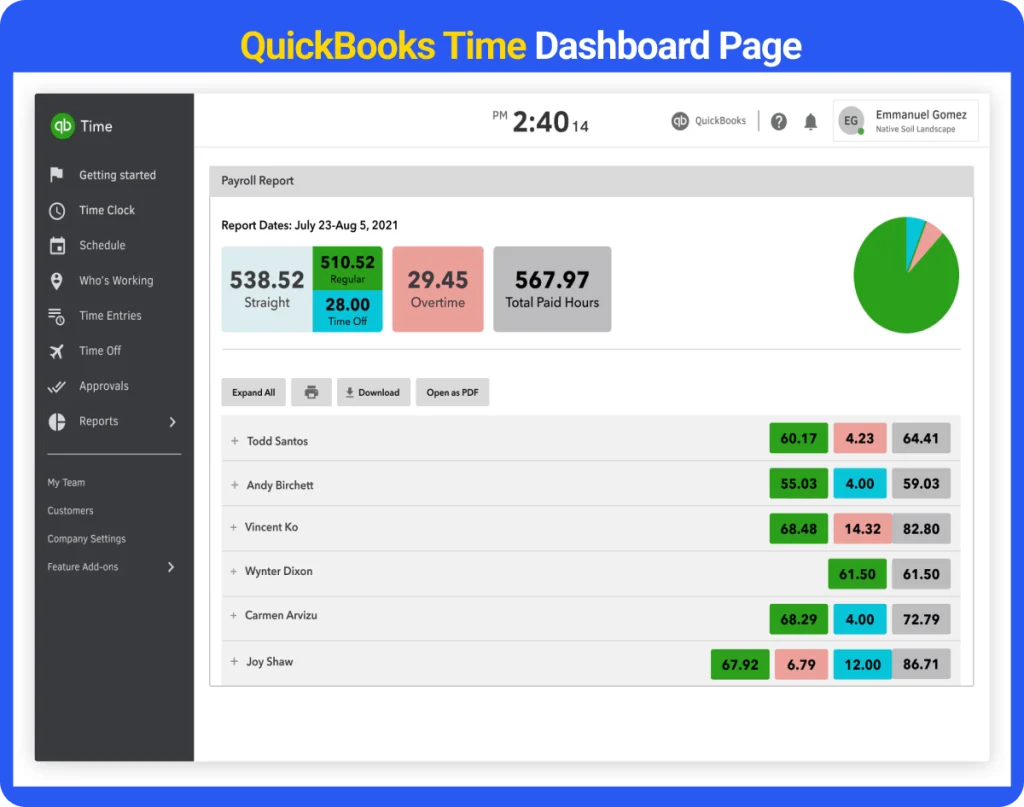Open Company Settings link

86,539
